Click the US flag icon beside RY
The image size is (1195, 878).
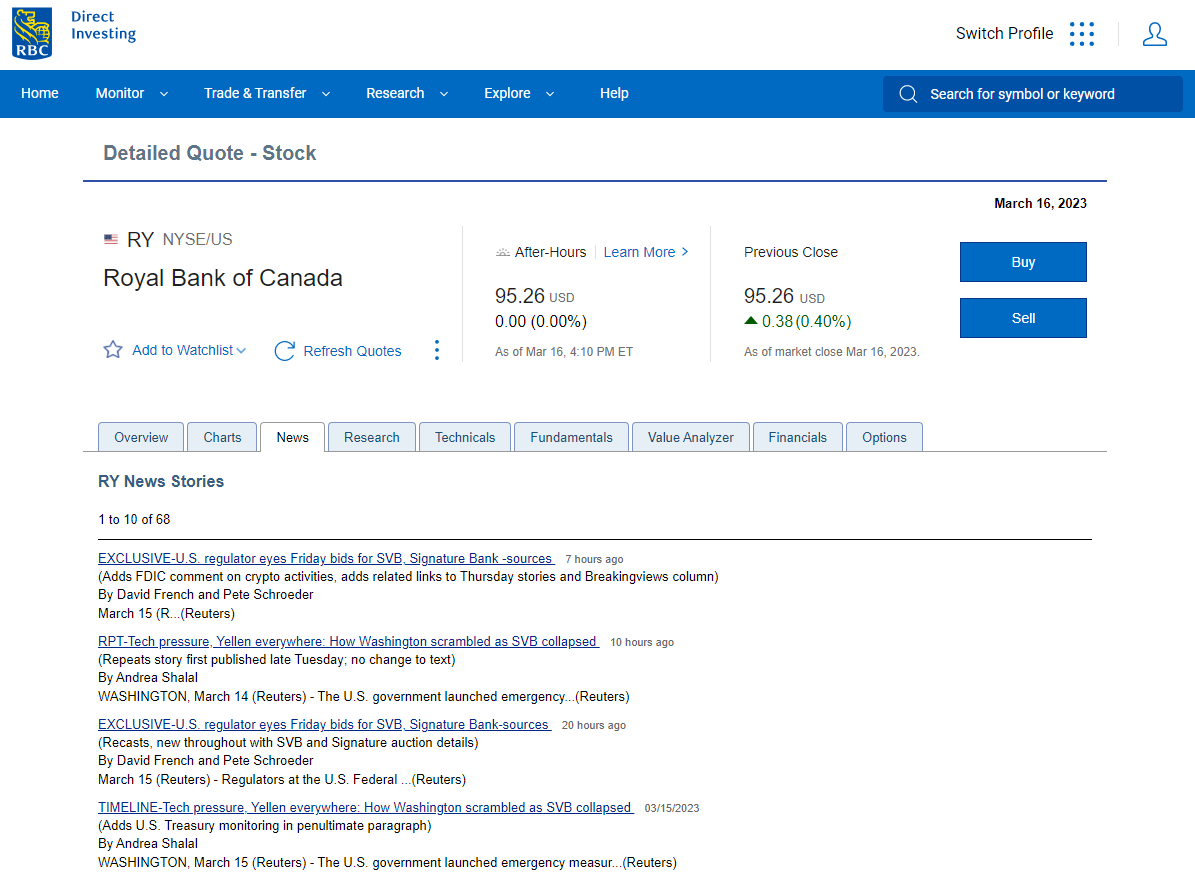click(x=111, y=239)
